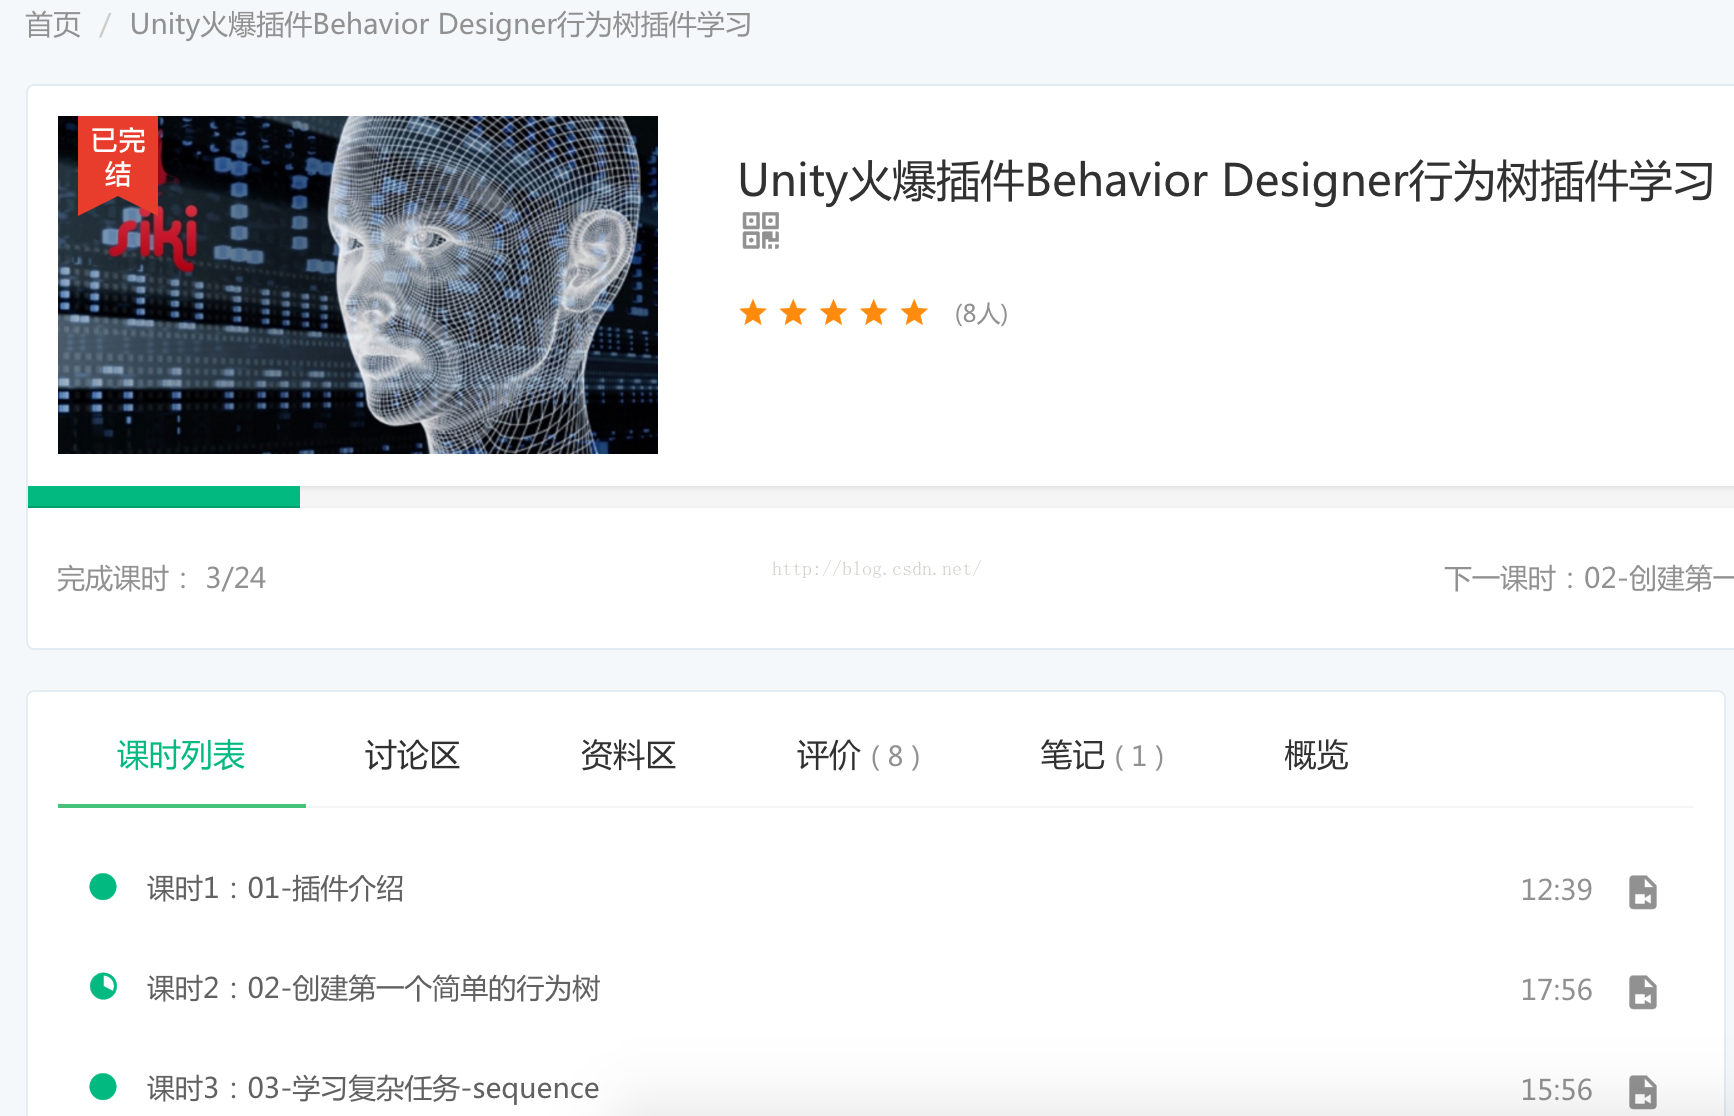1734x1116 pixels.
Task: Go to next lesson 下一课时 link
Action: tap(1588, 578)
